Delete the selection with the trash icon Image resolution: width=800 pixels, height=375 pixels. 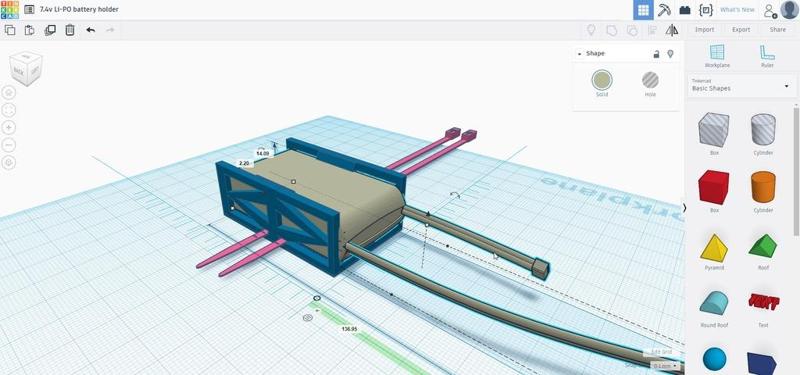[x=70, y=30]
